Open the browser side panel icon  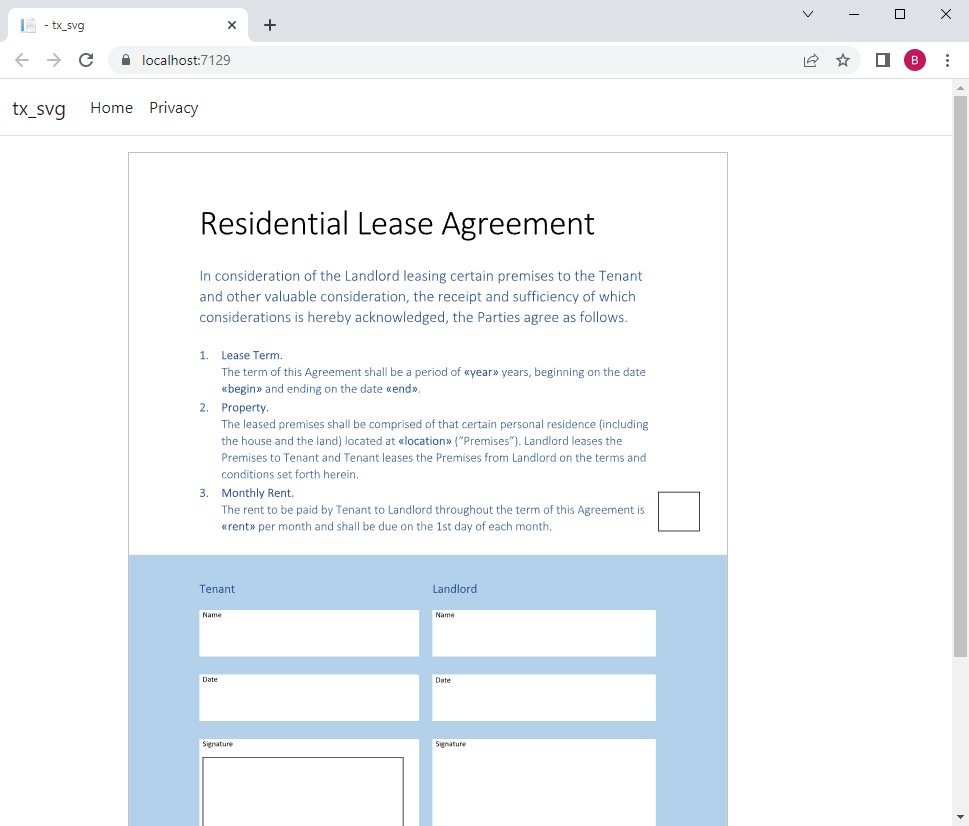tap(882, 60)
